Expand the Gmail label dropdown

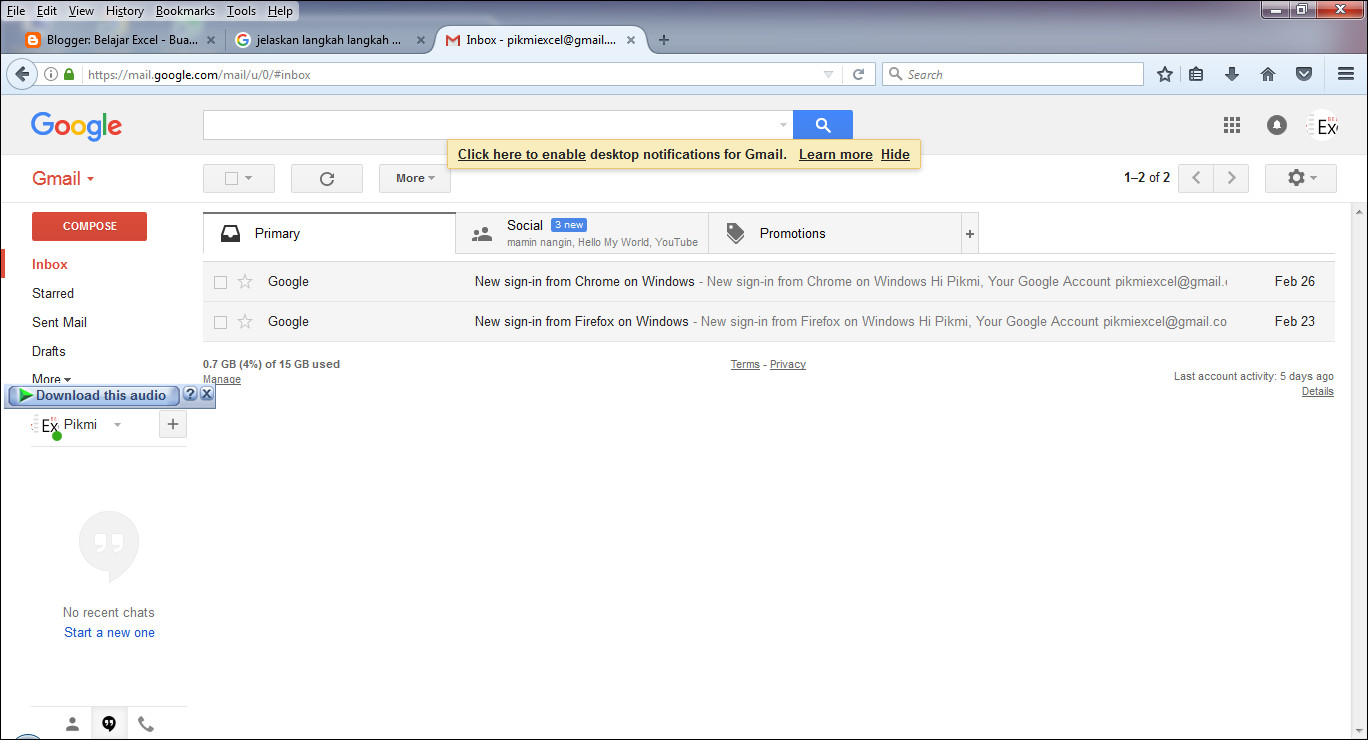(87, 178)
